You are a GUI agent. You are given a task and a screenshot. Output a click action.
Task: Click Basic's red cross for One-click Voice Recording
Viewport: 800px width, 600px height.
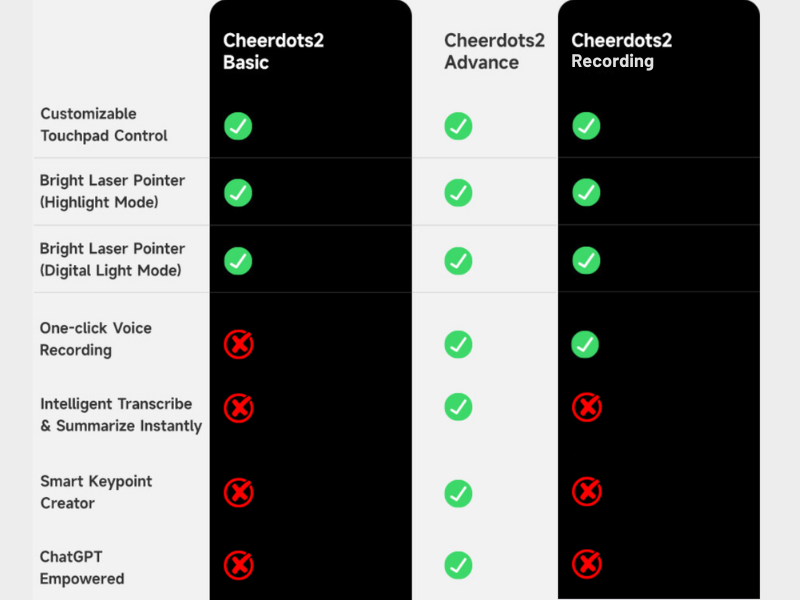(x=238, y=345)
